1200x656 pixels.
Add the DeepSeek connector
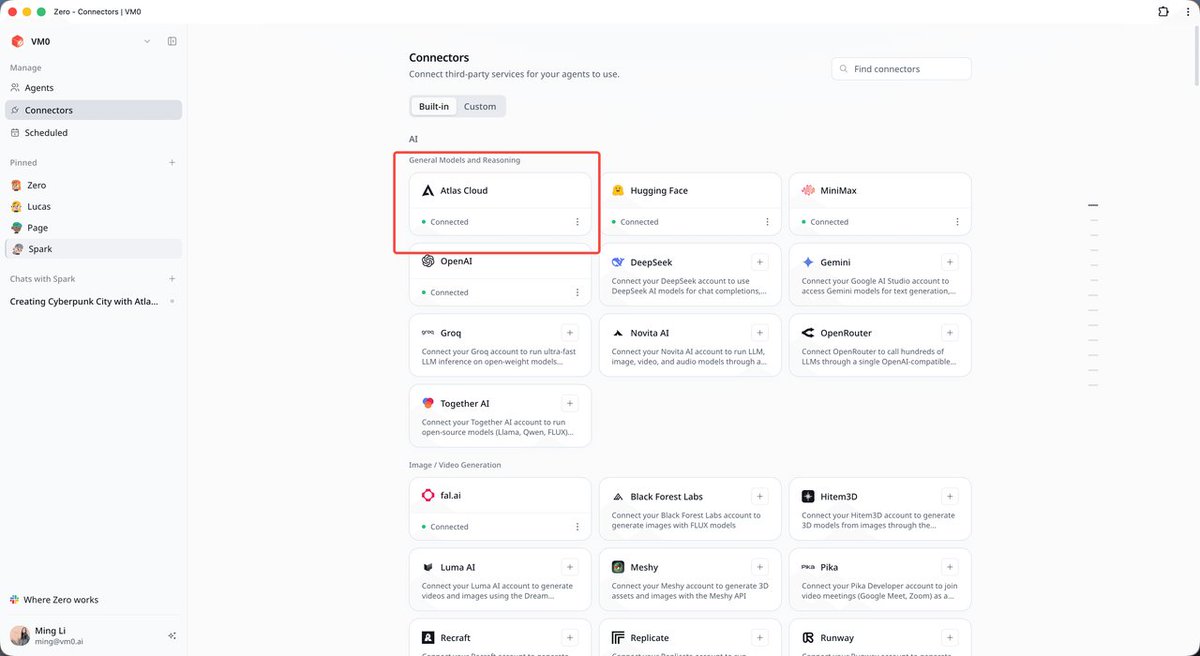(x=760, y=262)
